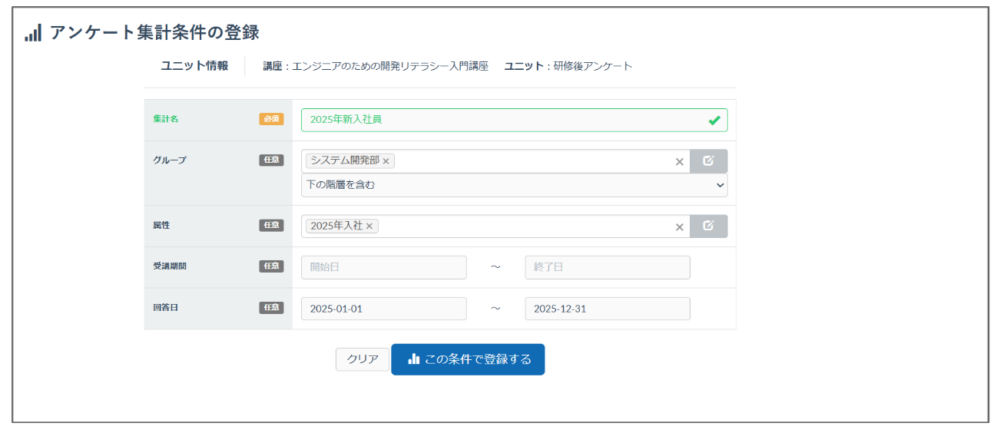
Task: Select the 回答日 start date 2025-01-01
Action: point(383,309)
